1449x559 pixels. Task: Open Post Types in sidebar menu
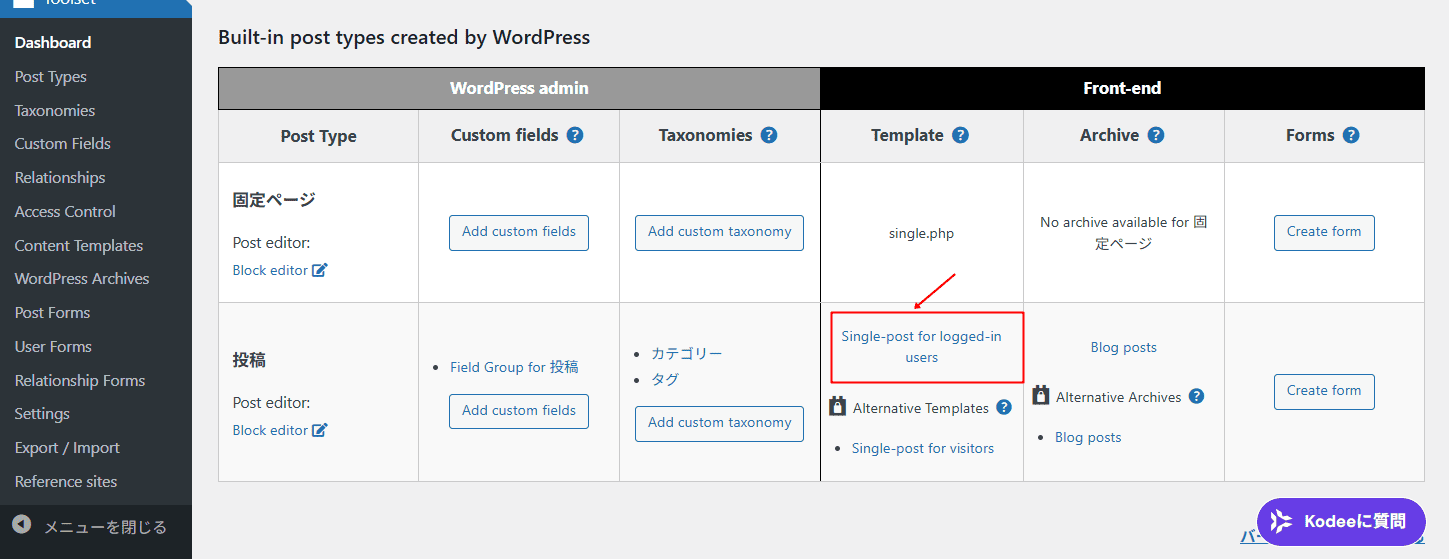pos(51,77)
